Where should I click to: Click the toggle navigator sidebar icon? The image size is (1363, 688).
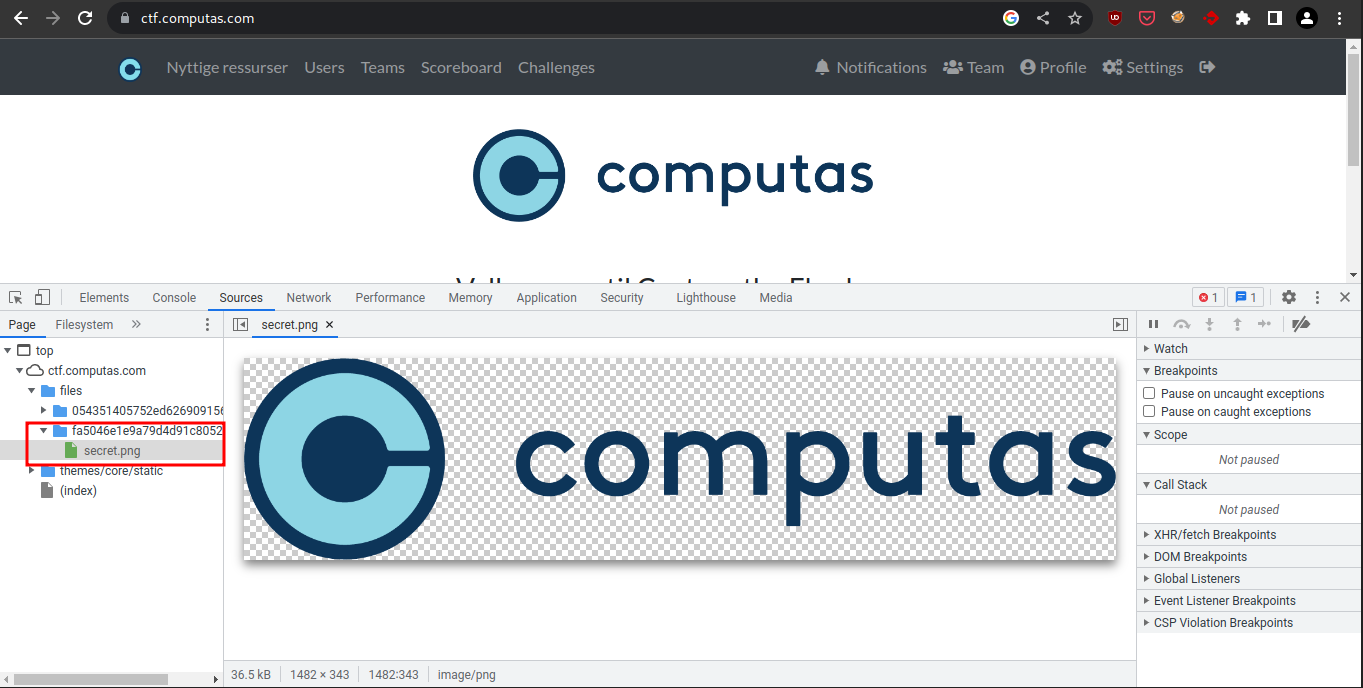(x=240, y=325)
